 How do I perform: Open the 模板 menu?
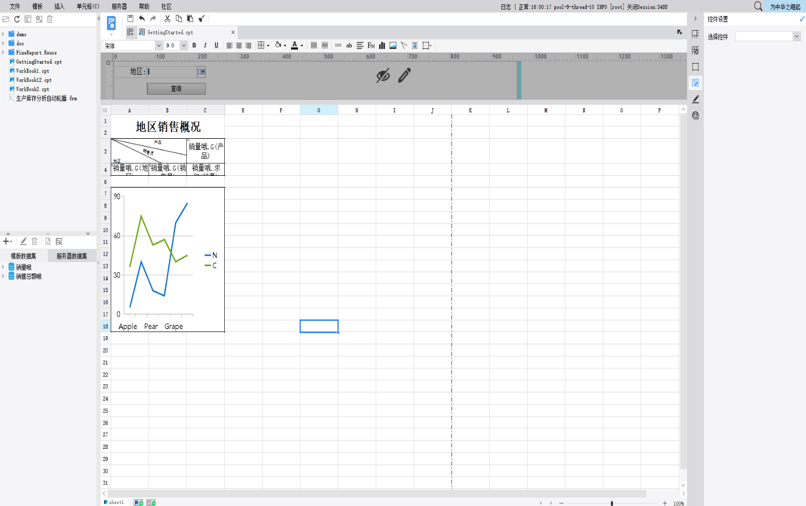coord(38,6)
